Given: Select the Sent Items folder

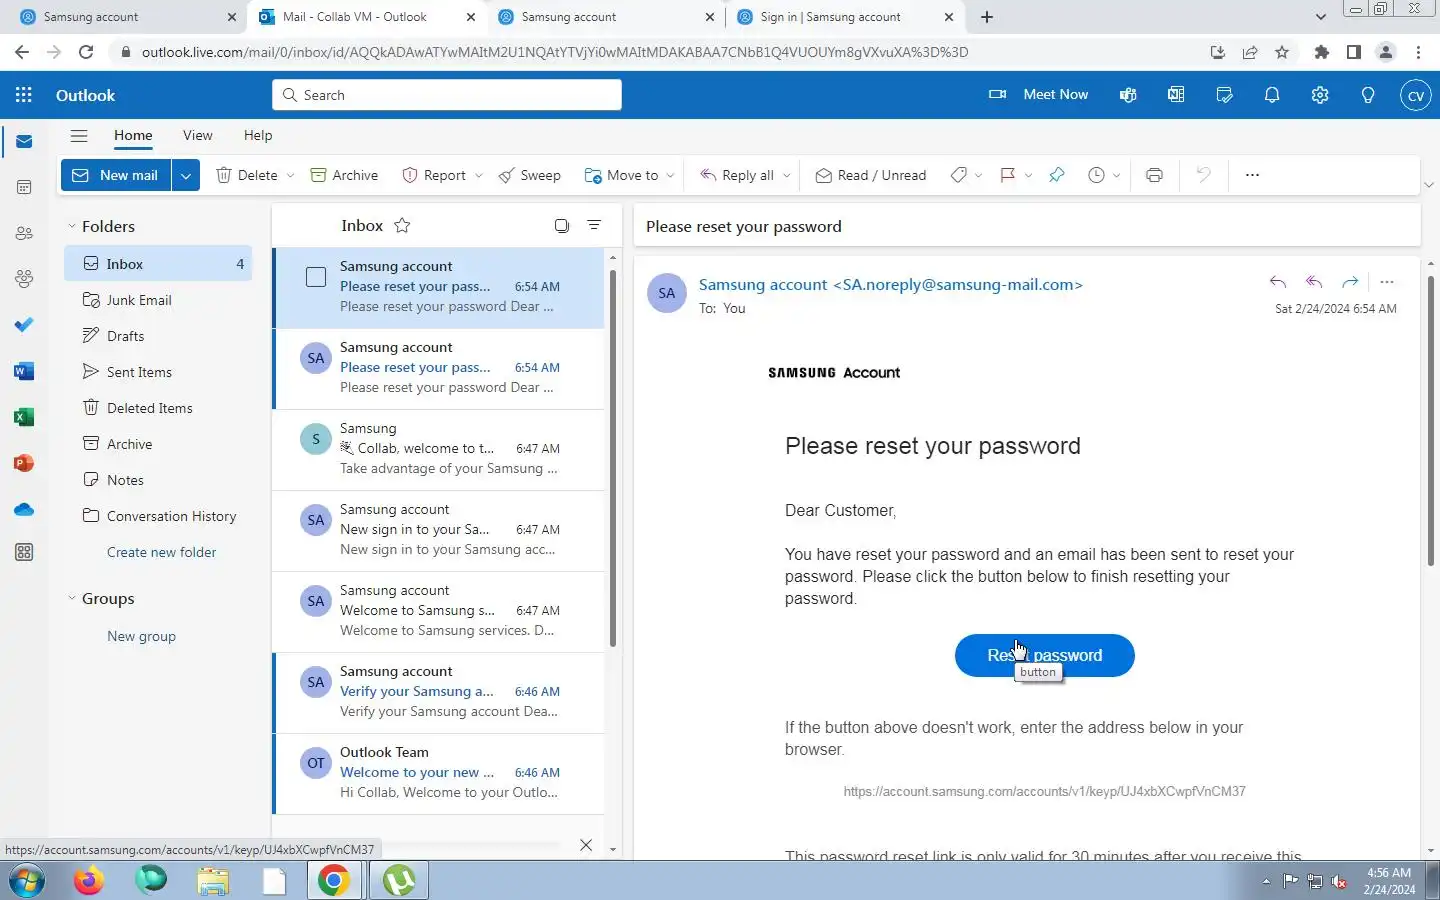Looking at the screenshot, I should 158,372.
